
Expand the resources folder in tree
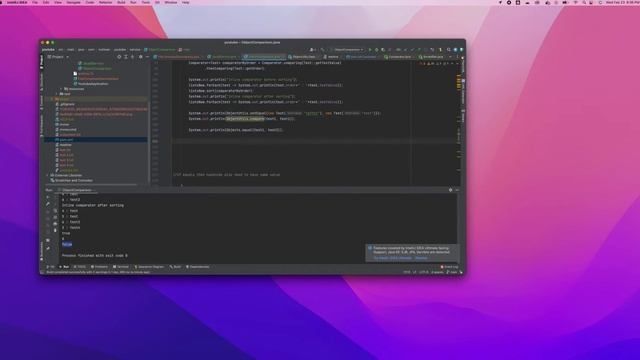(61, 89)
